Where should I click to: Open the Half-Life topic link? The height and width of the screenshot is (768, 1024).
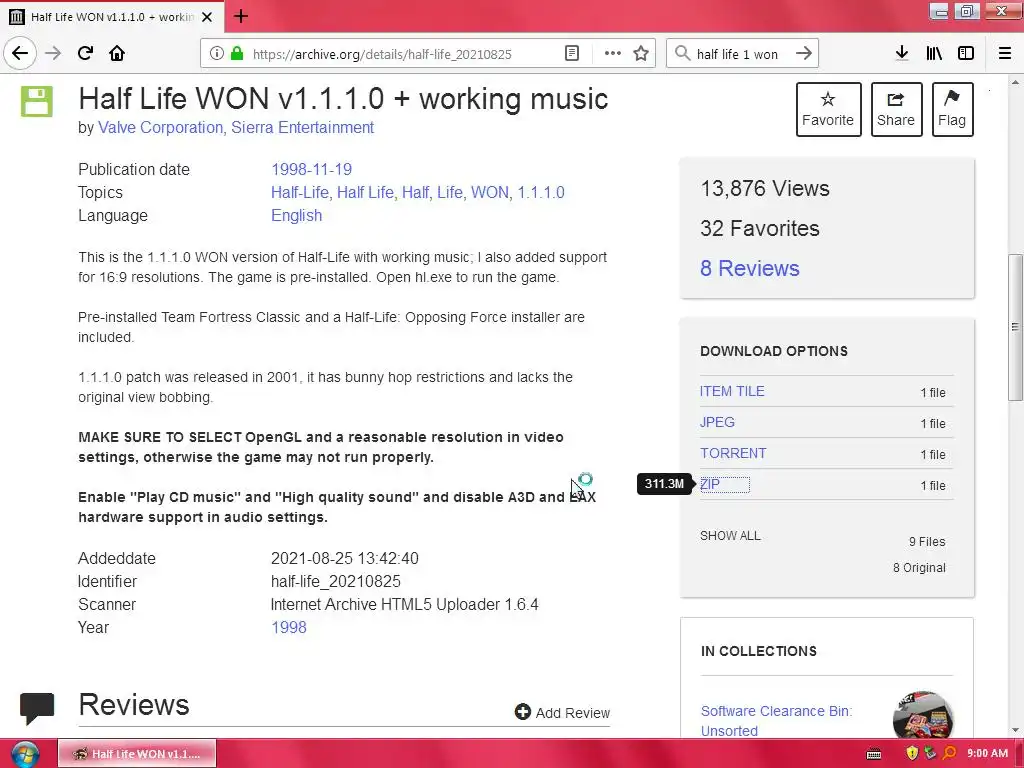(x=300, y=192)
